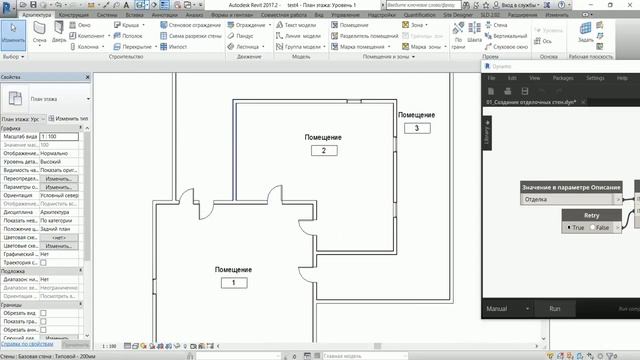
Task: Click the Отделка text field in Dynamo node
Action: (x=568, y=200)
